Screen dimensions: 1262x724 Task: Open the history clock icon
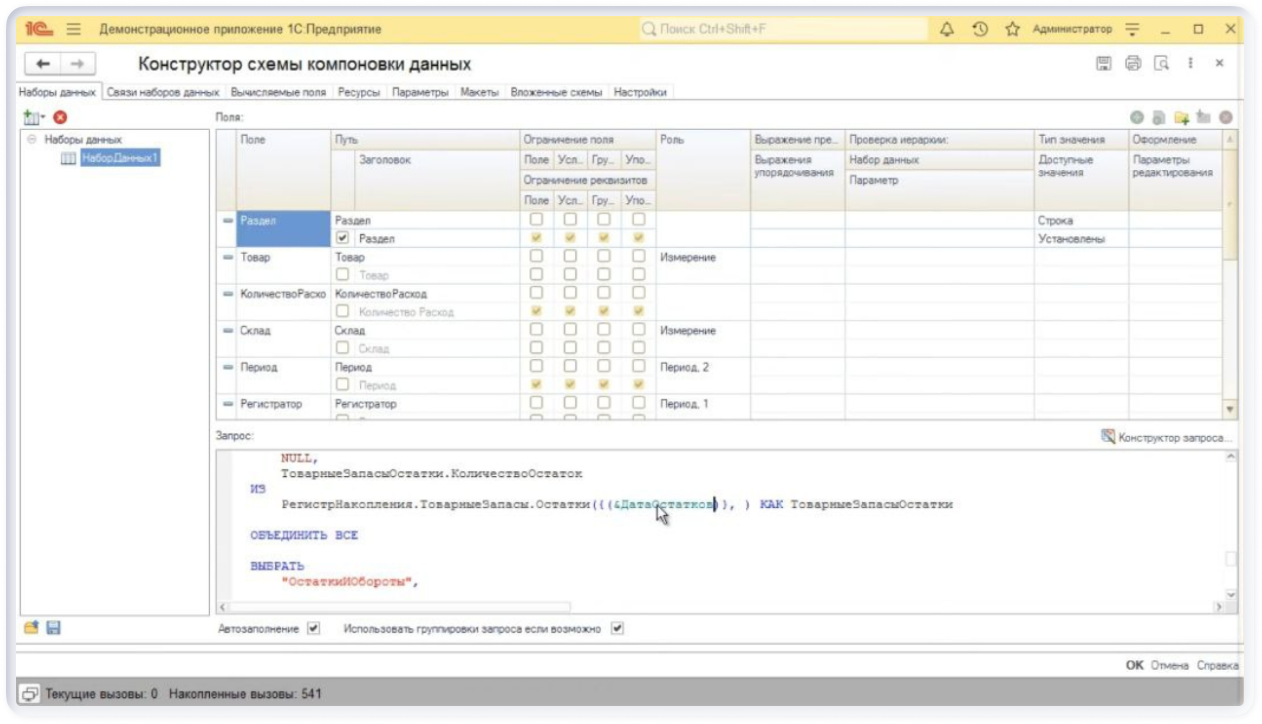click(x=980, y=30)
